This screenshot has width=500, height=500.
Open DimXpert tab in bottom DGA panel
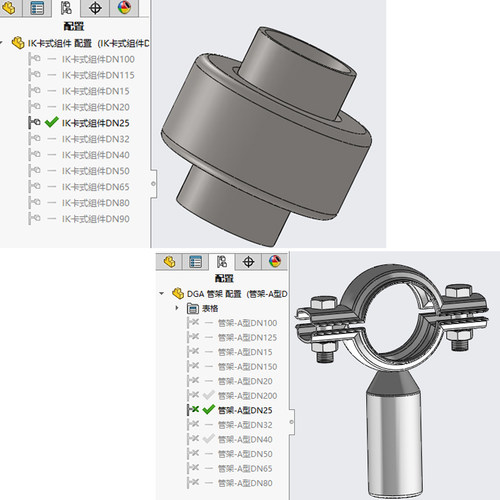(248, 262)
